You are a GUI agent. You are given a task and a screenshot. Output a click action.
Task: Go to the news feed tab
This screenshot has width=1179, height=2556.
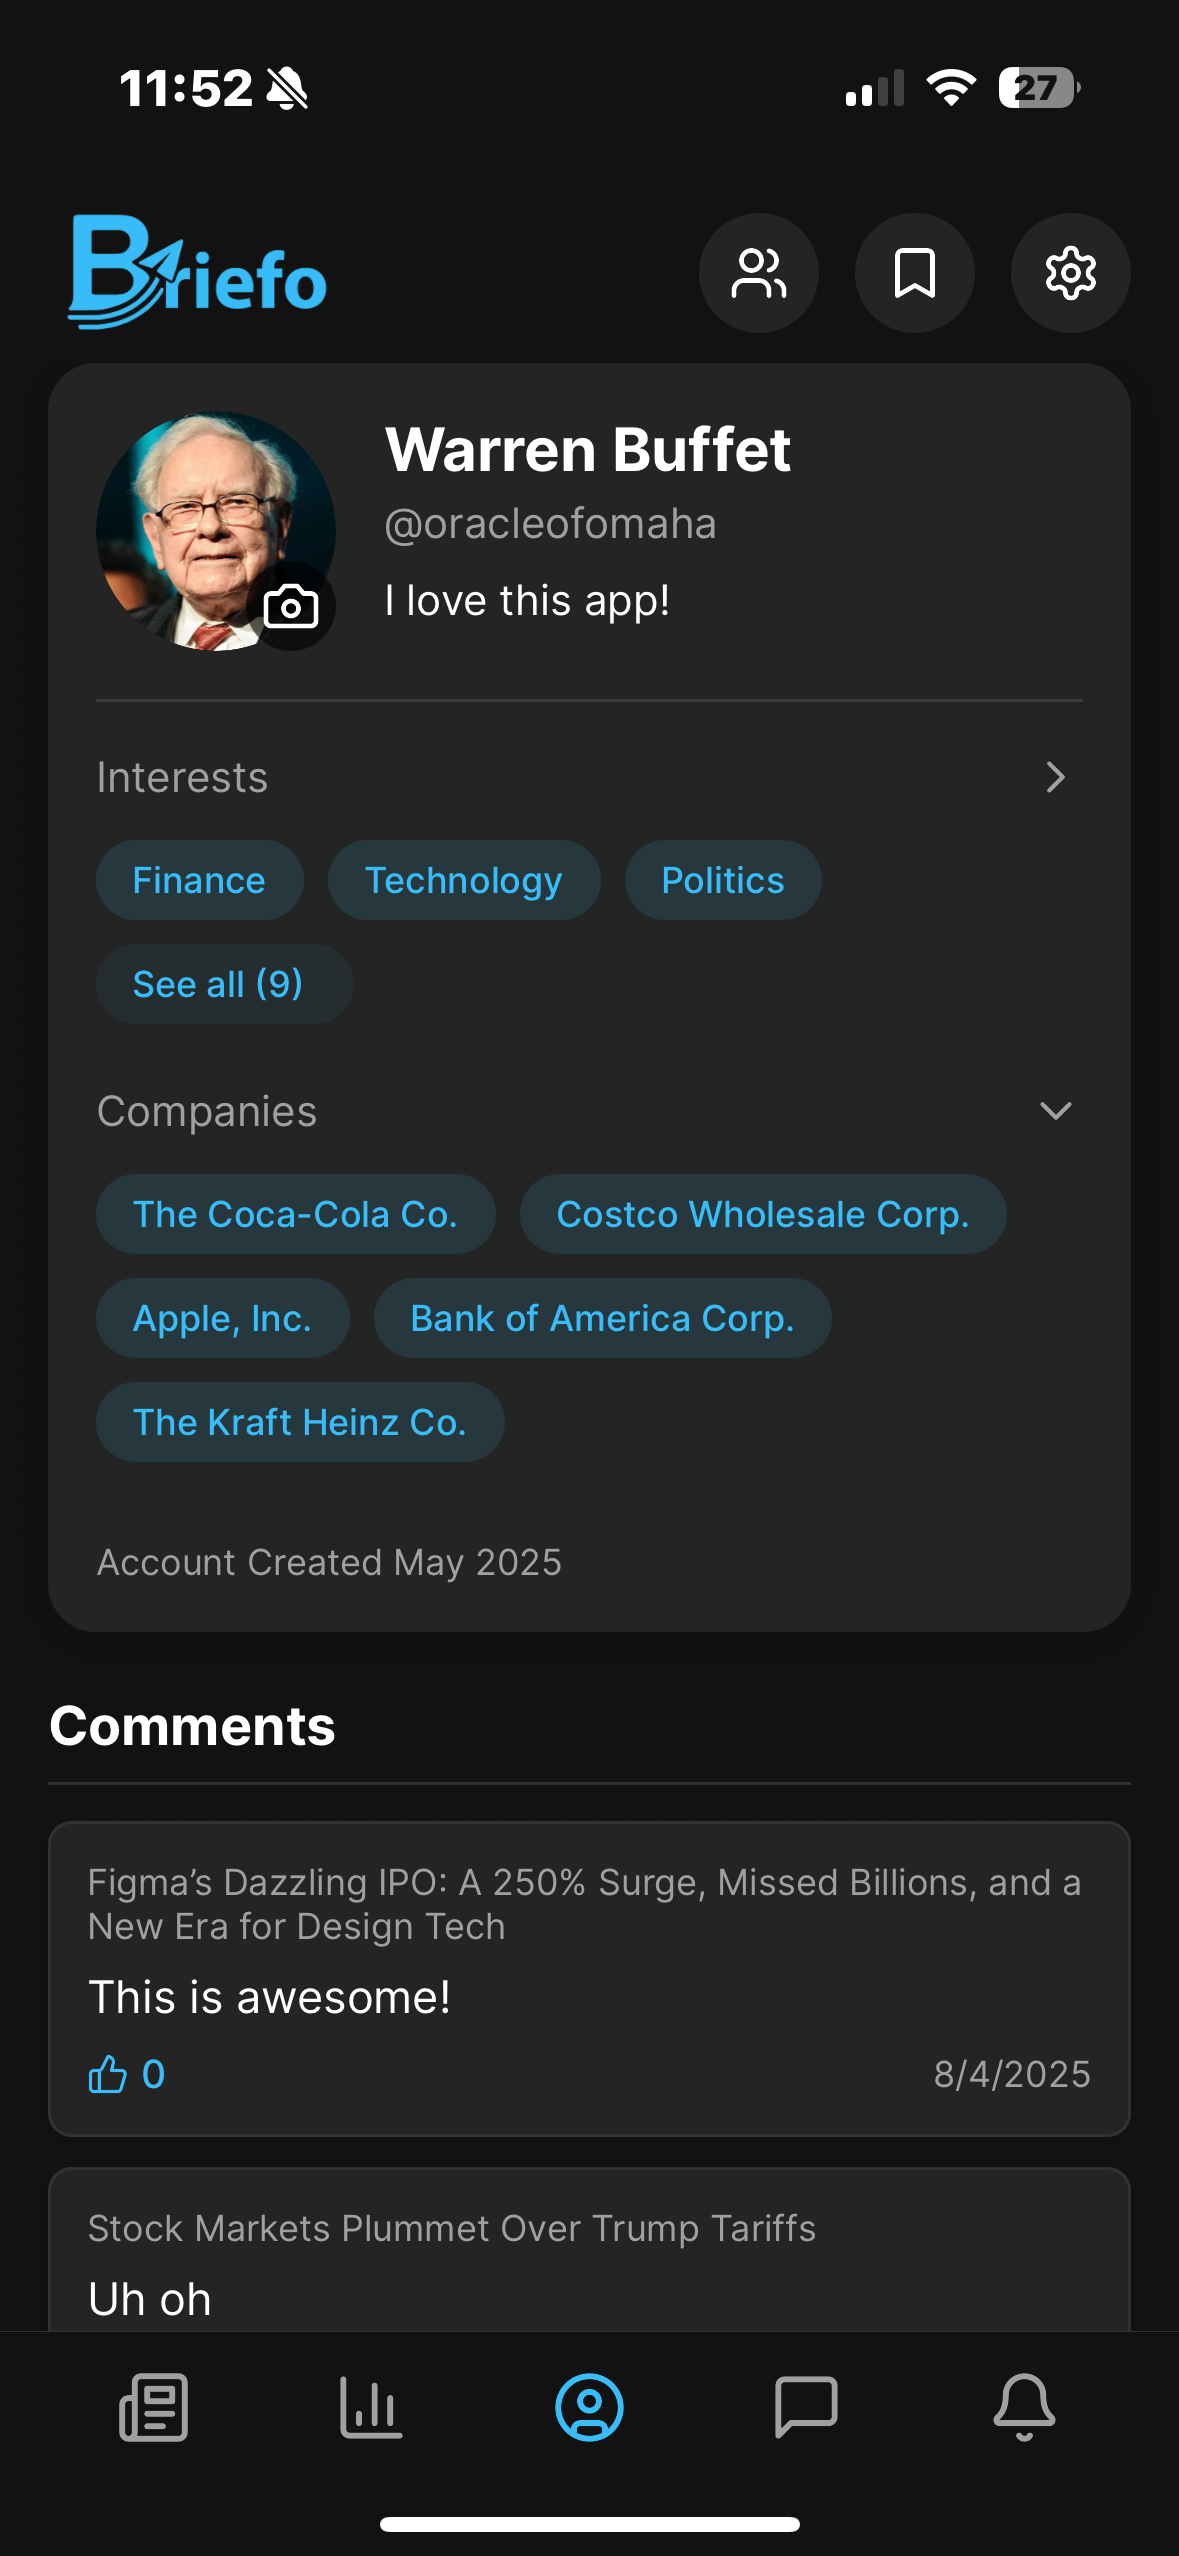click(154, 2407)
